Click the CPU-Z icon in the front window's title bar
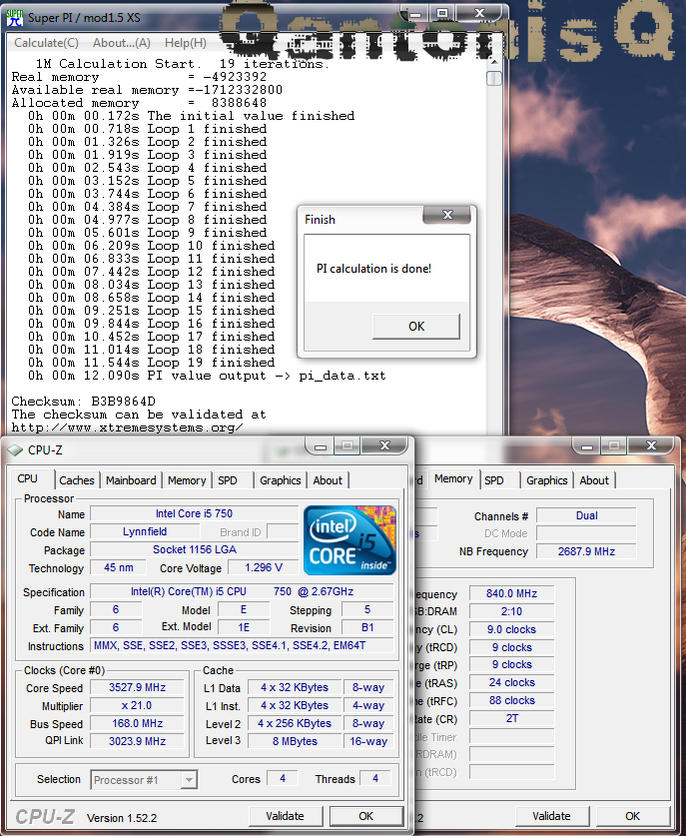This screenshot has width=686, height=836. coord(15,451)
